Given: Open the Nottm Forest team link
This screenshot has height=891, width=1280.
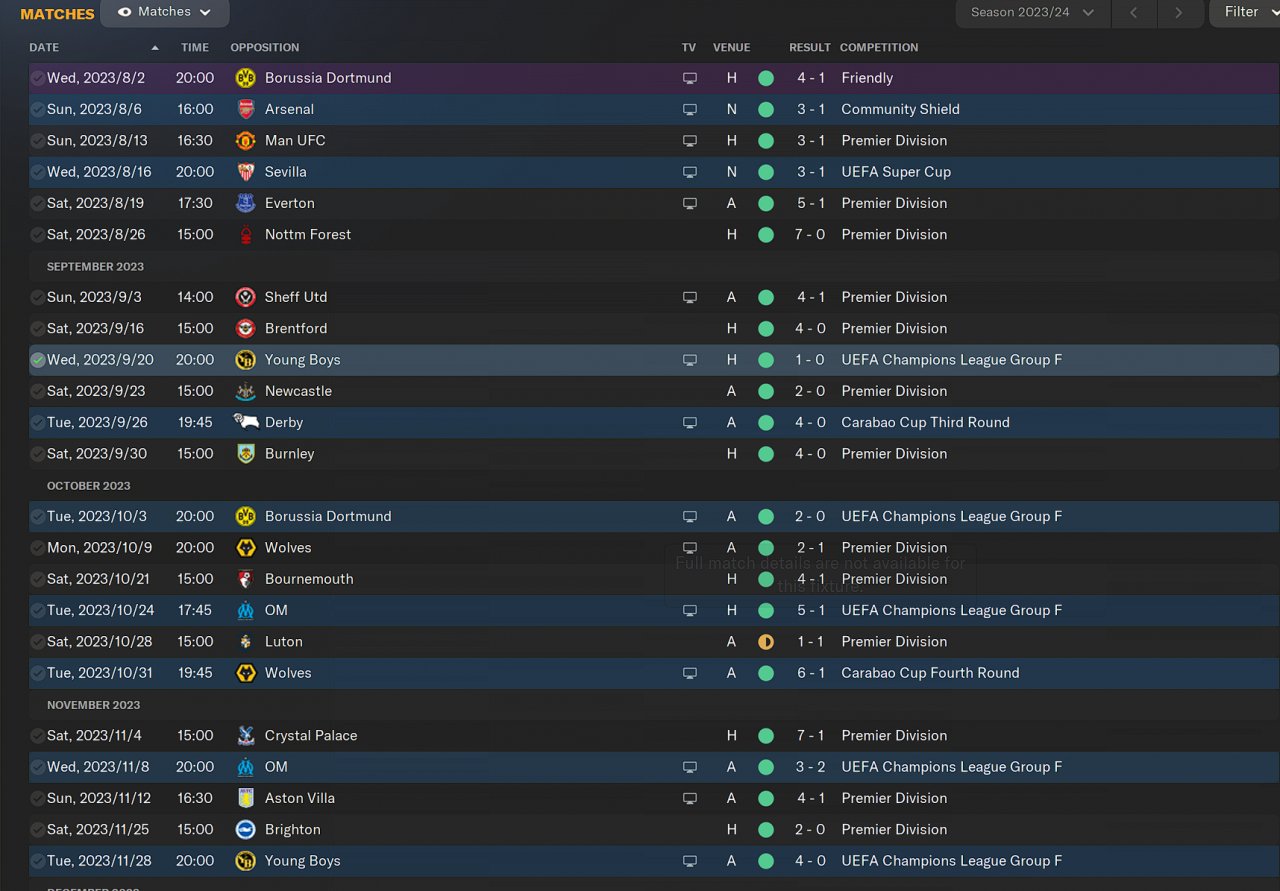Looking at the screenshot, I should 307,235.
